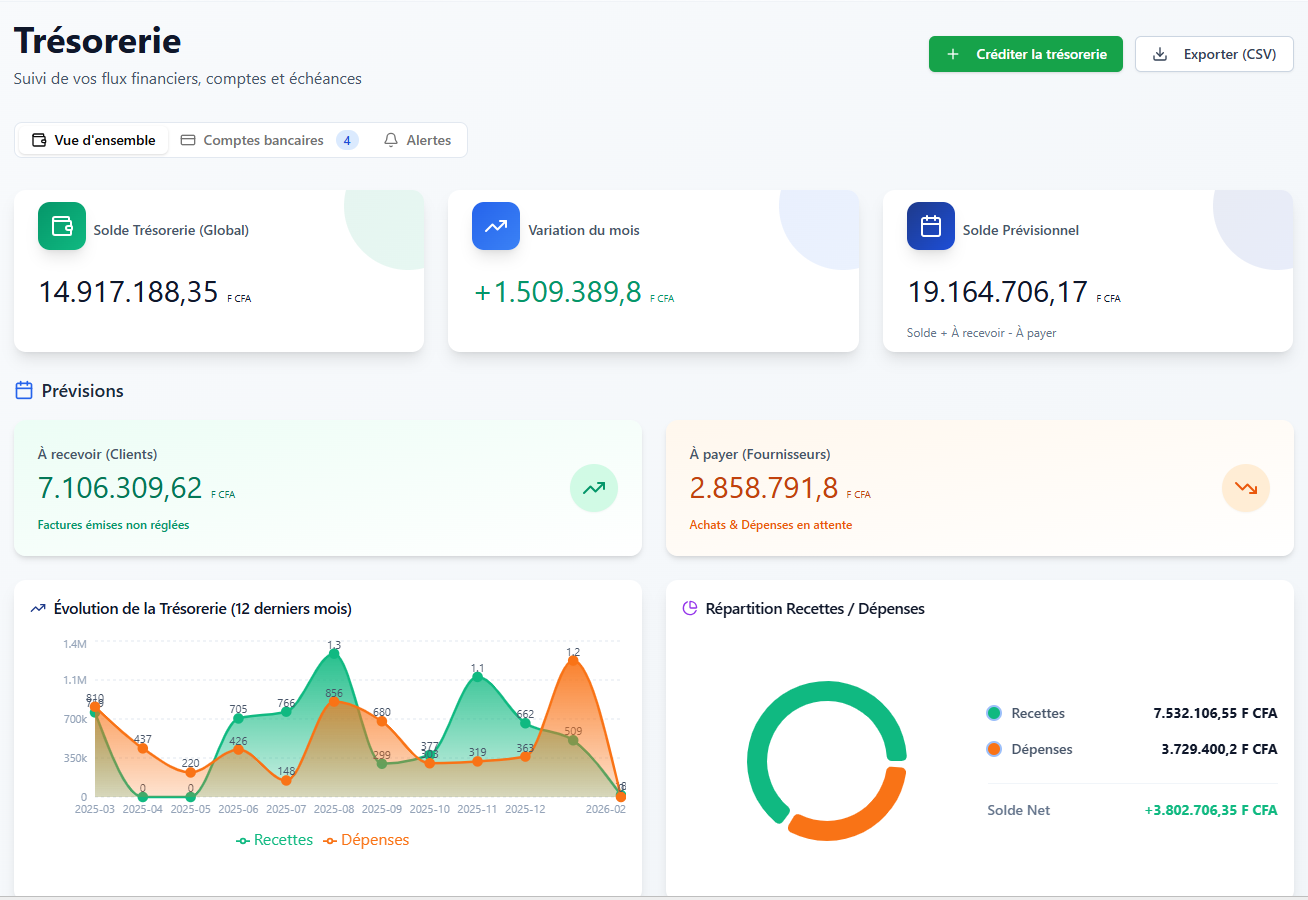Click the green Recettes color dot
Viewport: 1308px width, 900px height.
(993, 713)
